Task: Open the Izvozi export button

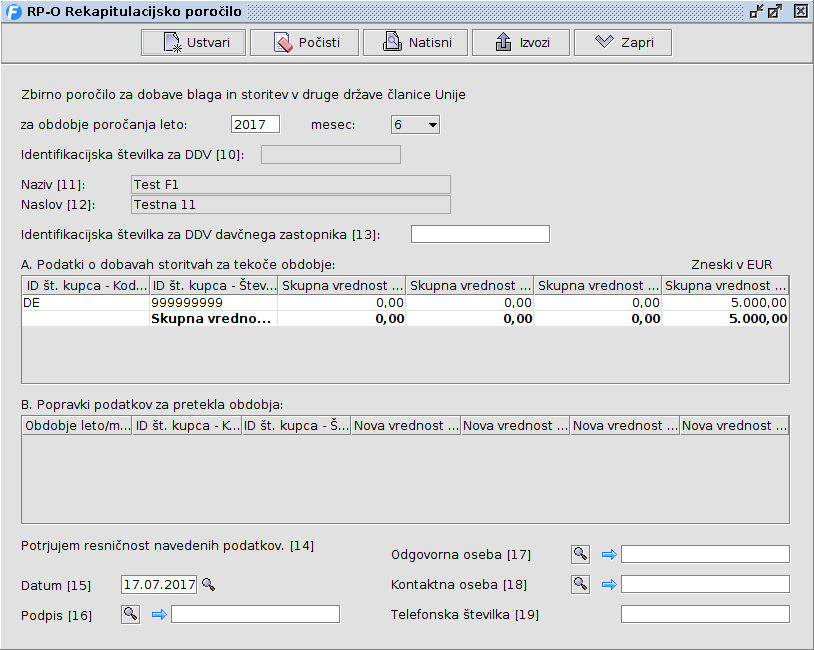Action: 520,43
